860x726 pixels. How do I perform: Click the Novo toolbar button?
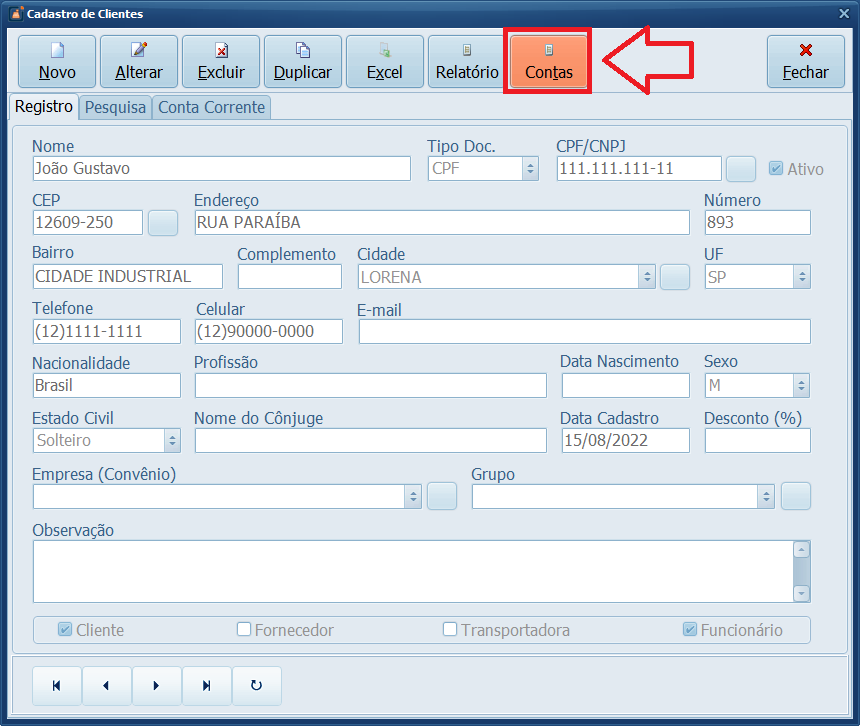57,61
